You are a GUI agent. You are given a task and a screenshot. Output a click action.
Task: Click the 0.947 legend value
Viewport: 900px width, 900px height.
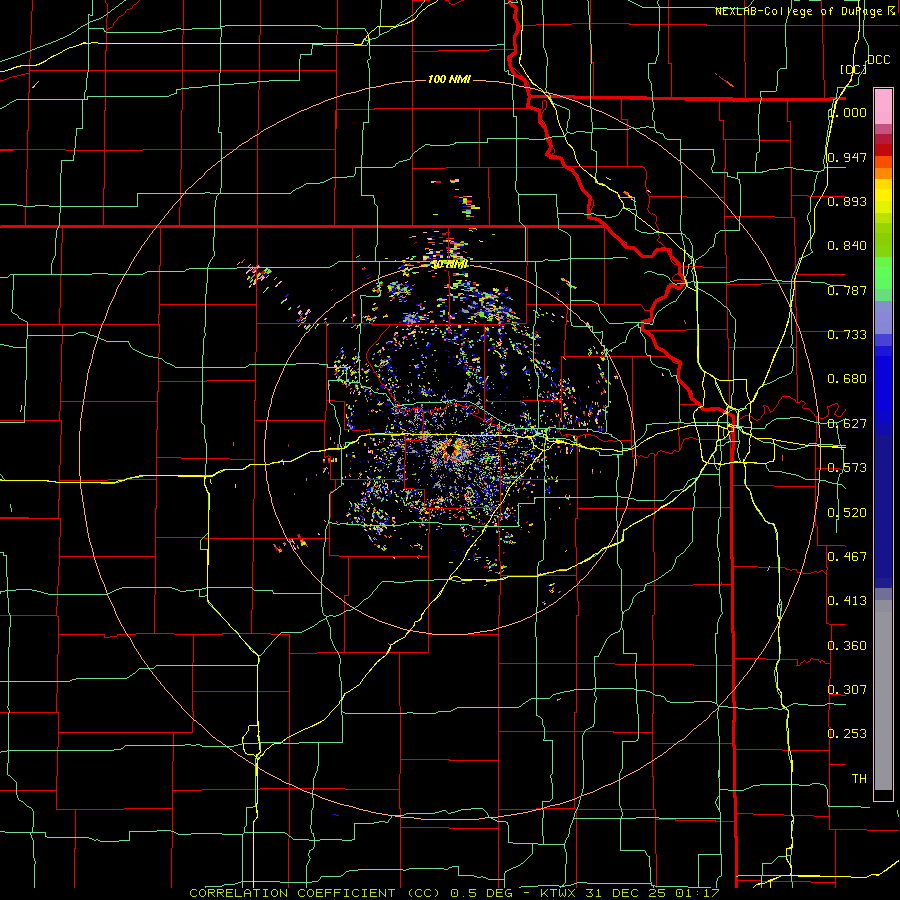[847, 157]
